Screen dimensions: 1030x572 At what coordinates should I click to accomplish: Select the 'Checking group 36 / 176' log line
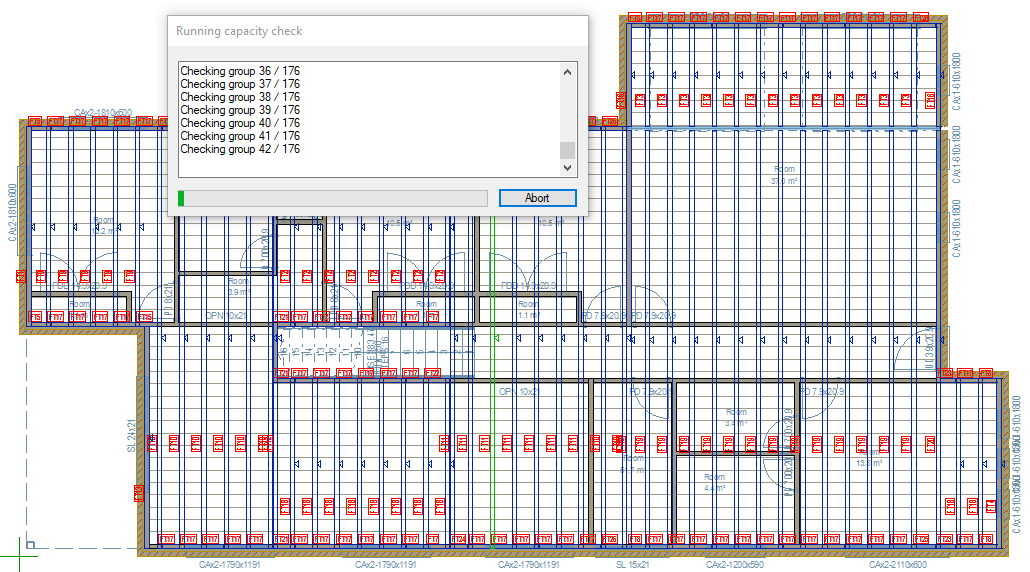point(240,71)
